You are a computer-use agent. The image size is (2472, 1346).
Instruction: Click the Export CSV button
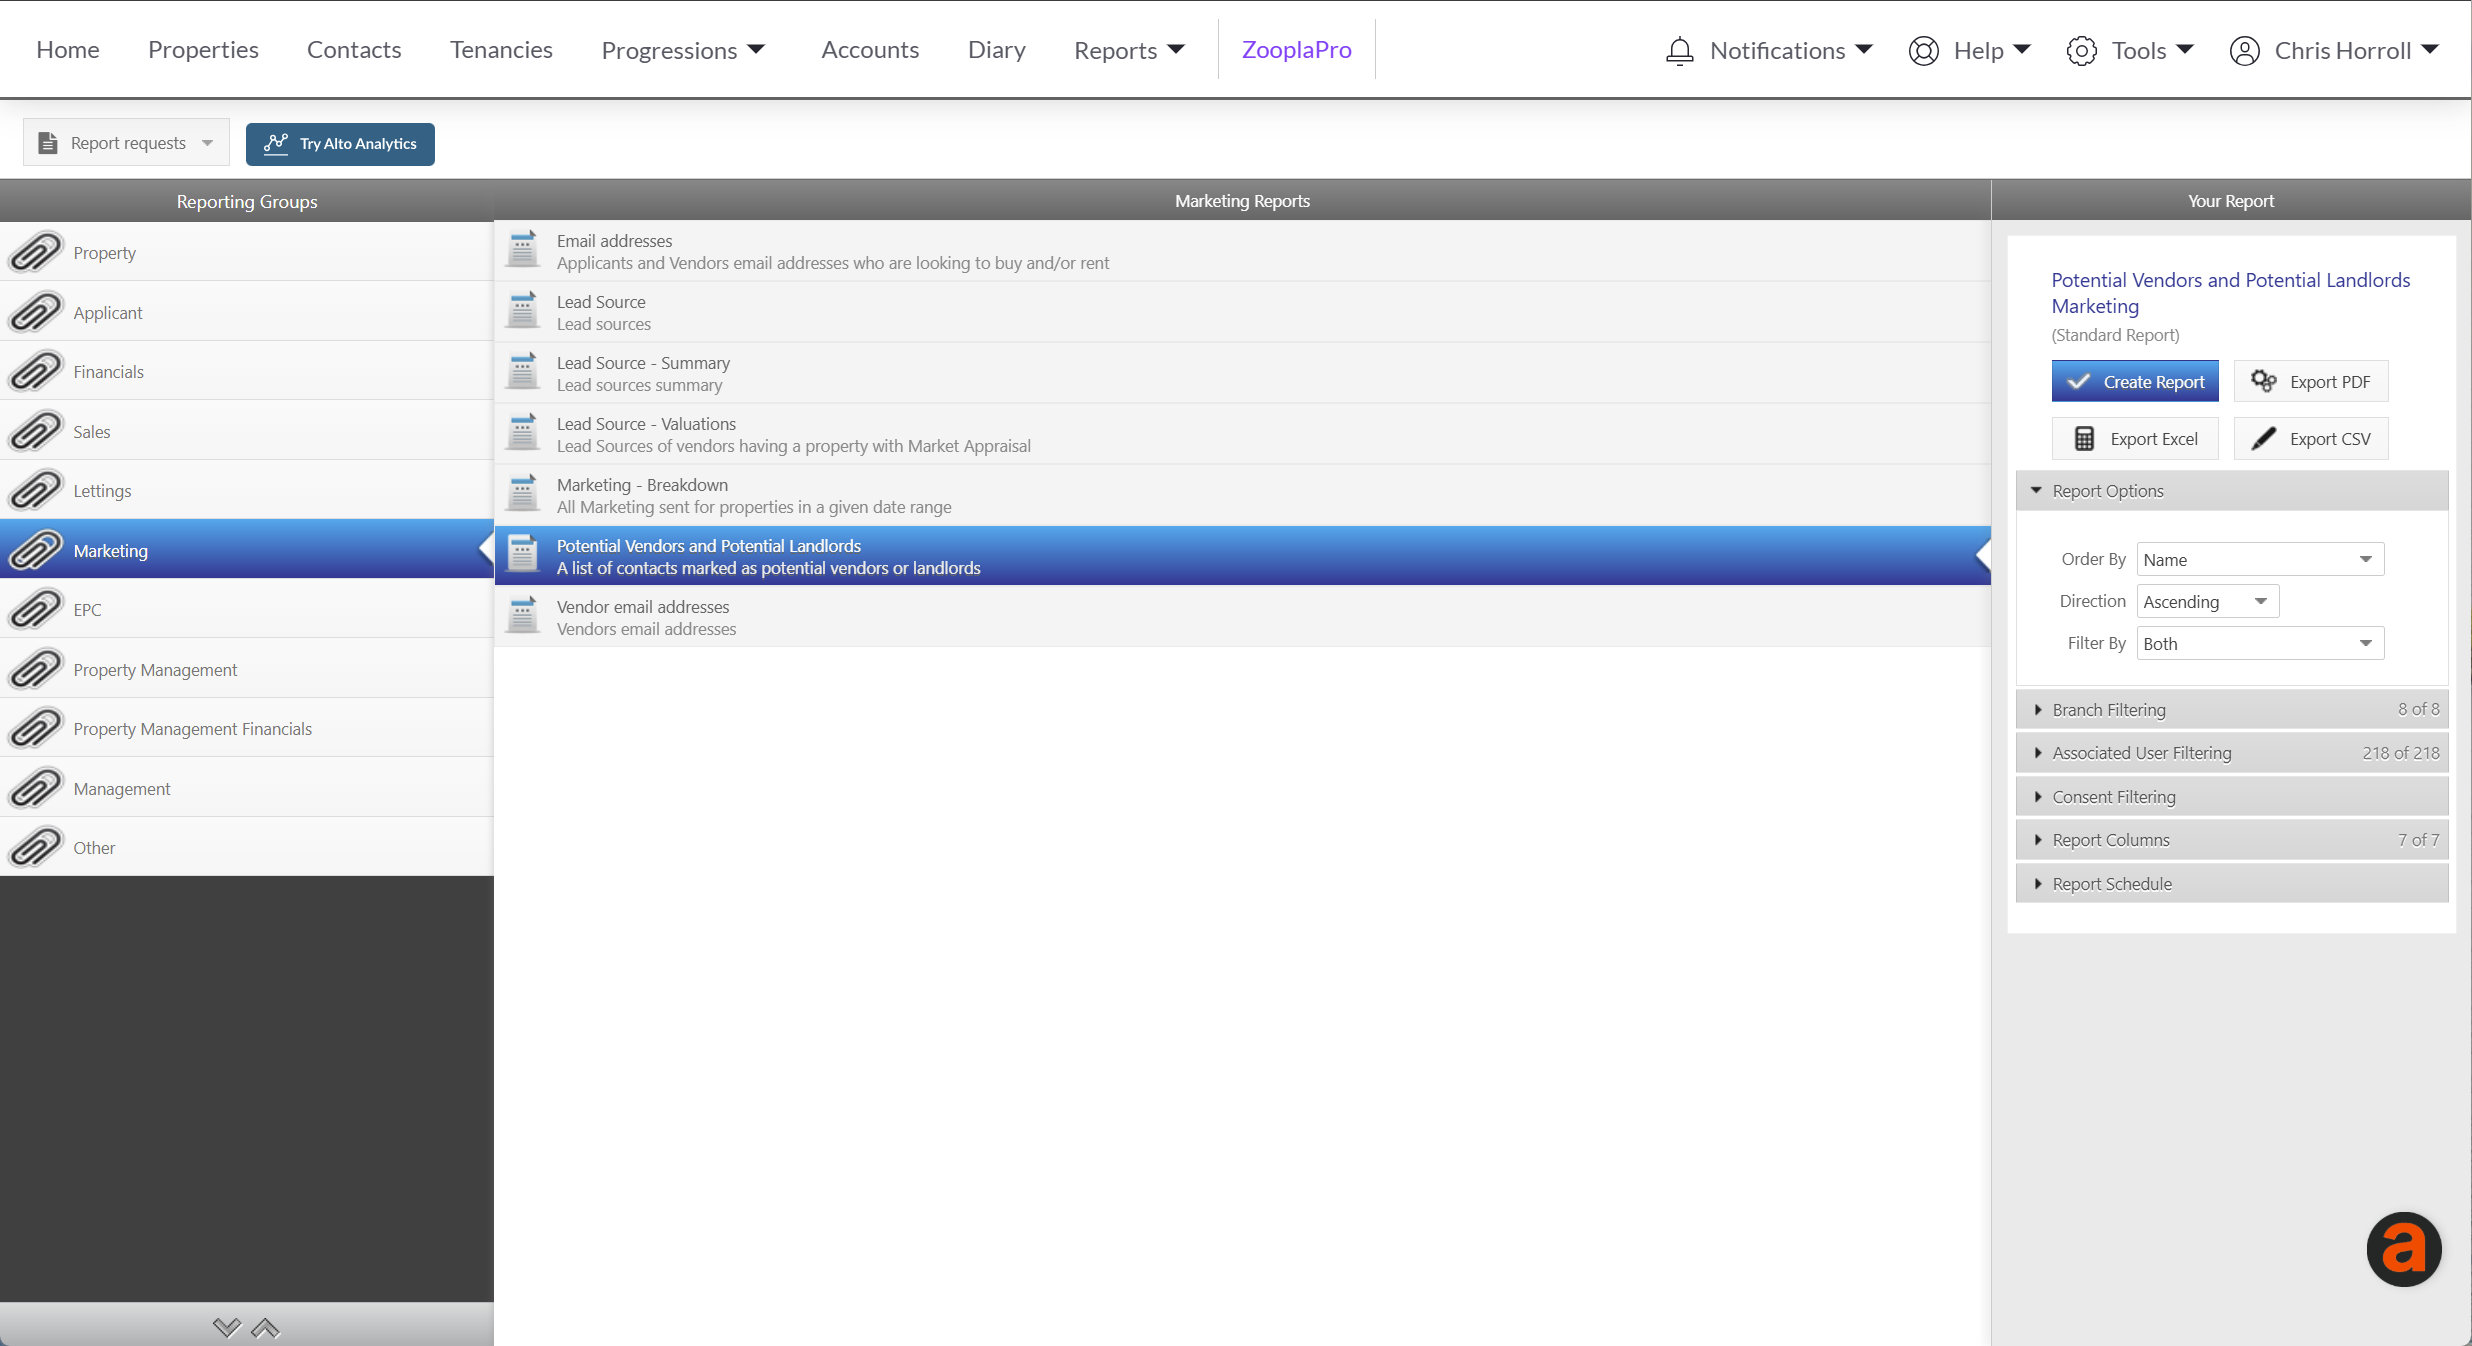point(2311,438)
